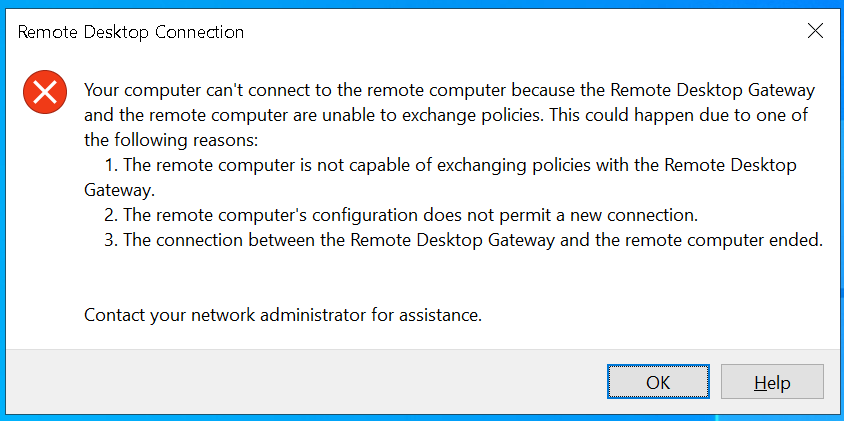Click the Remote Desktop Connection title text
The width and height of the screenshot is (844, 421).
[x=131, y=32]
